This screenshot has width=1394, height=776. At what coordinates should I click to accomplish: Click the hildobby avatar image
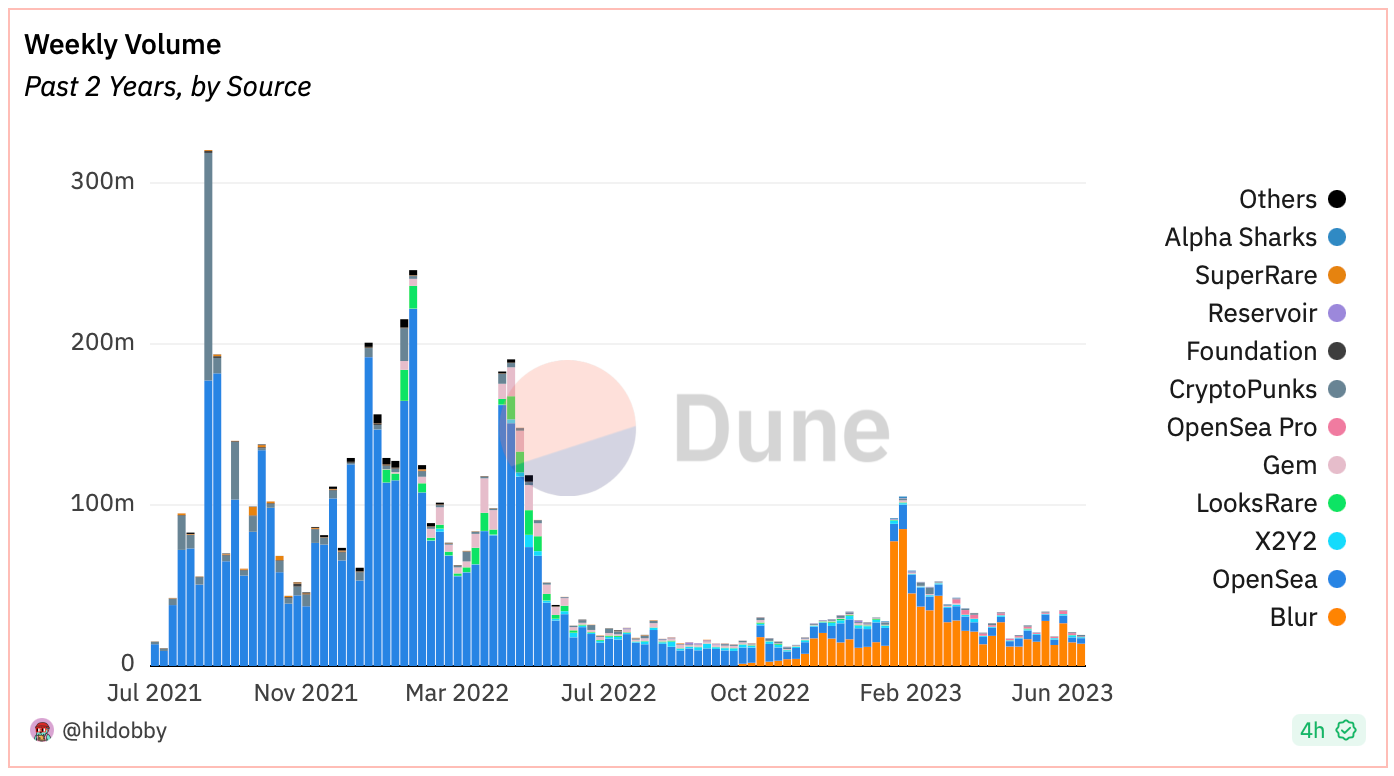tap(42, 731)
